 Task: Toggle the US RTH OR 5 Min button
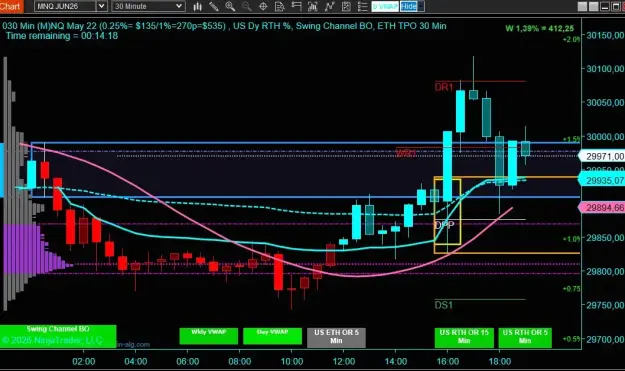[525, 337]
